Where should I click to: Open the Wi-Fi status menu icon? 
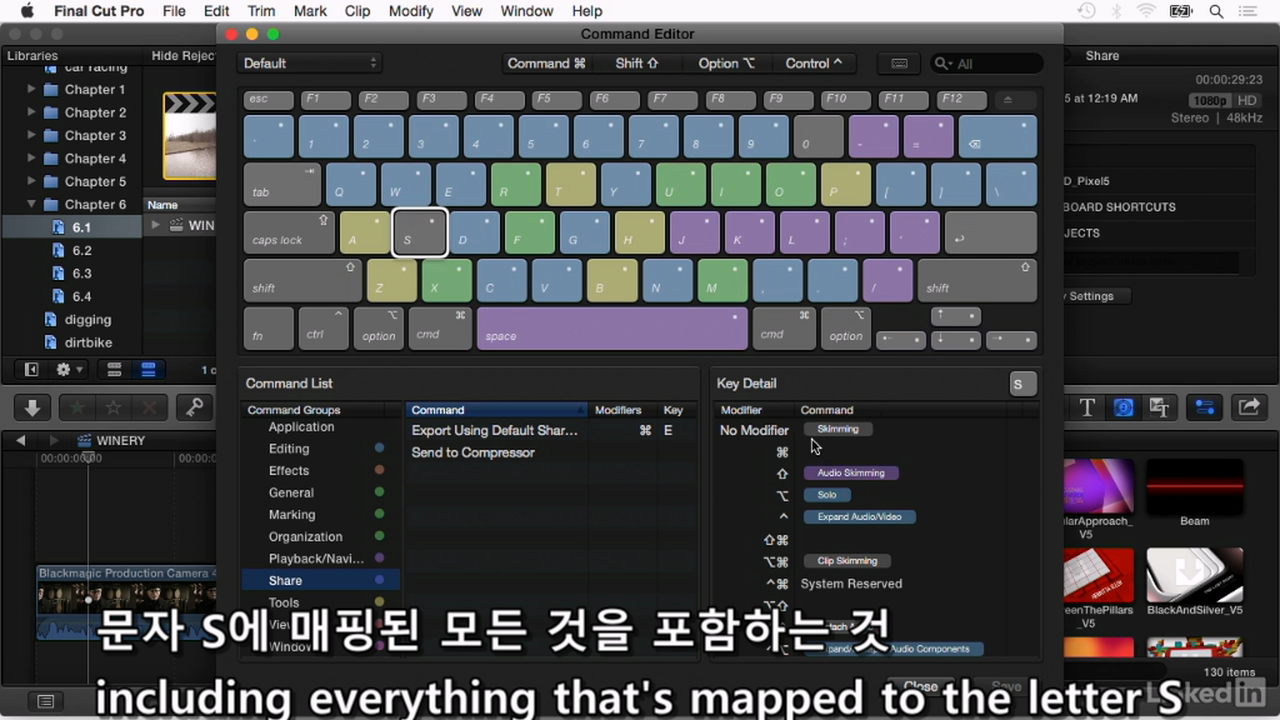point(1146,11)
